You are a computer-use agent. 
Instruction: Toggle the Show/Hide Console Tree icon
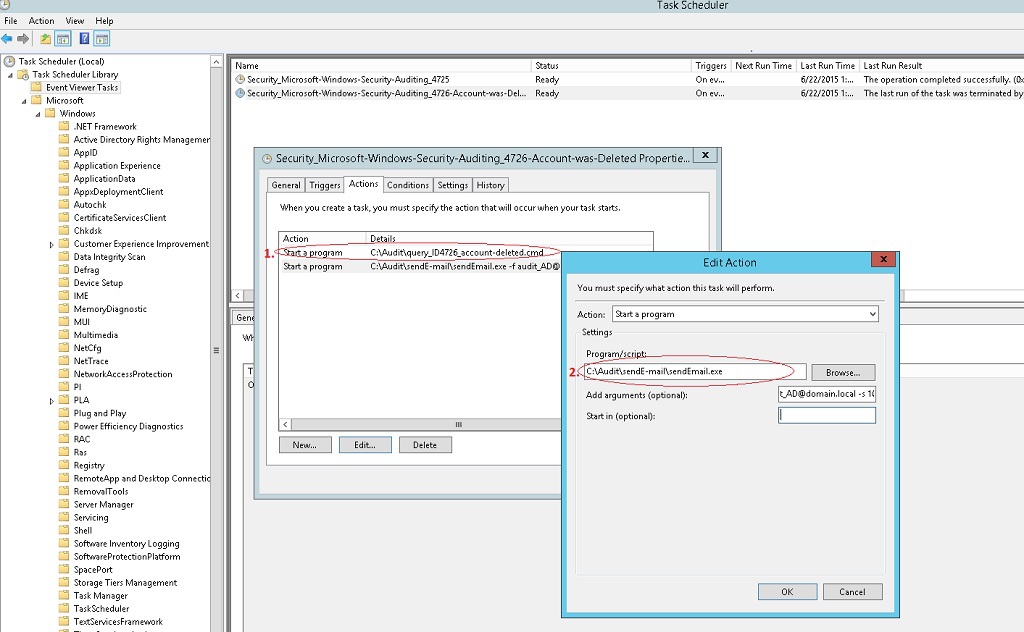click(62, 39)
